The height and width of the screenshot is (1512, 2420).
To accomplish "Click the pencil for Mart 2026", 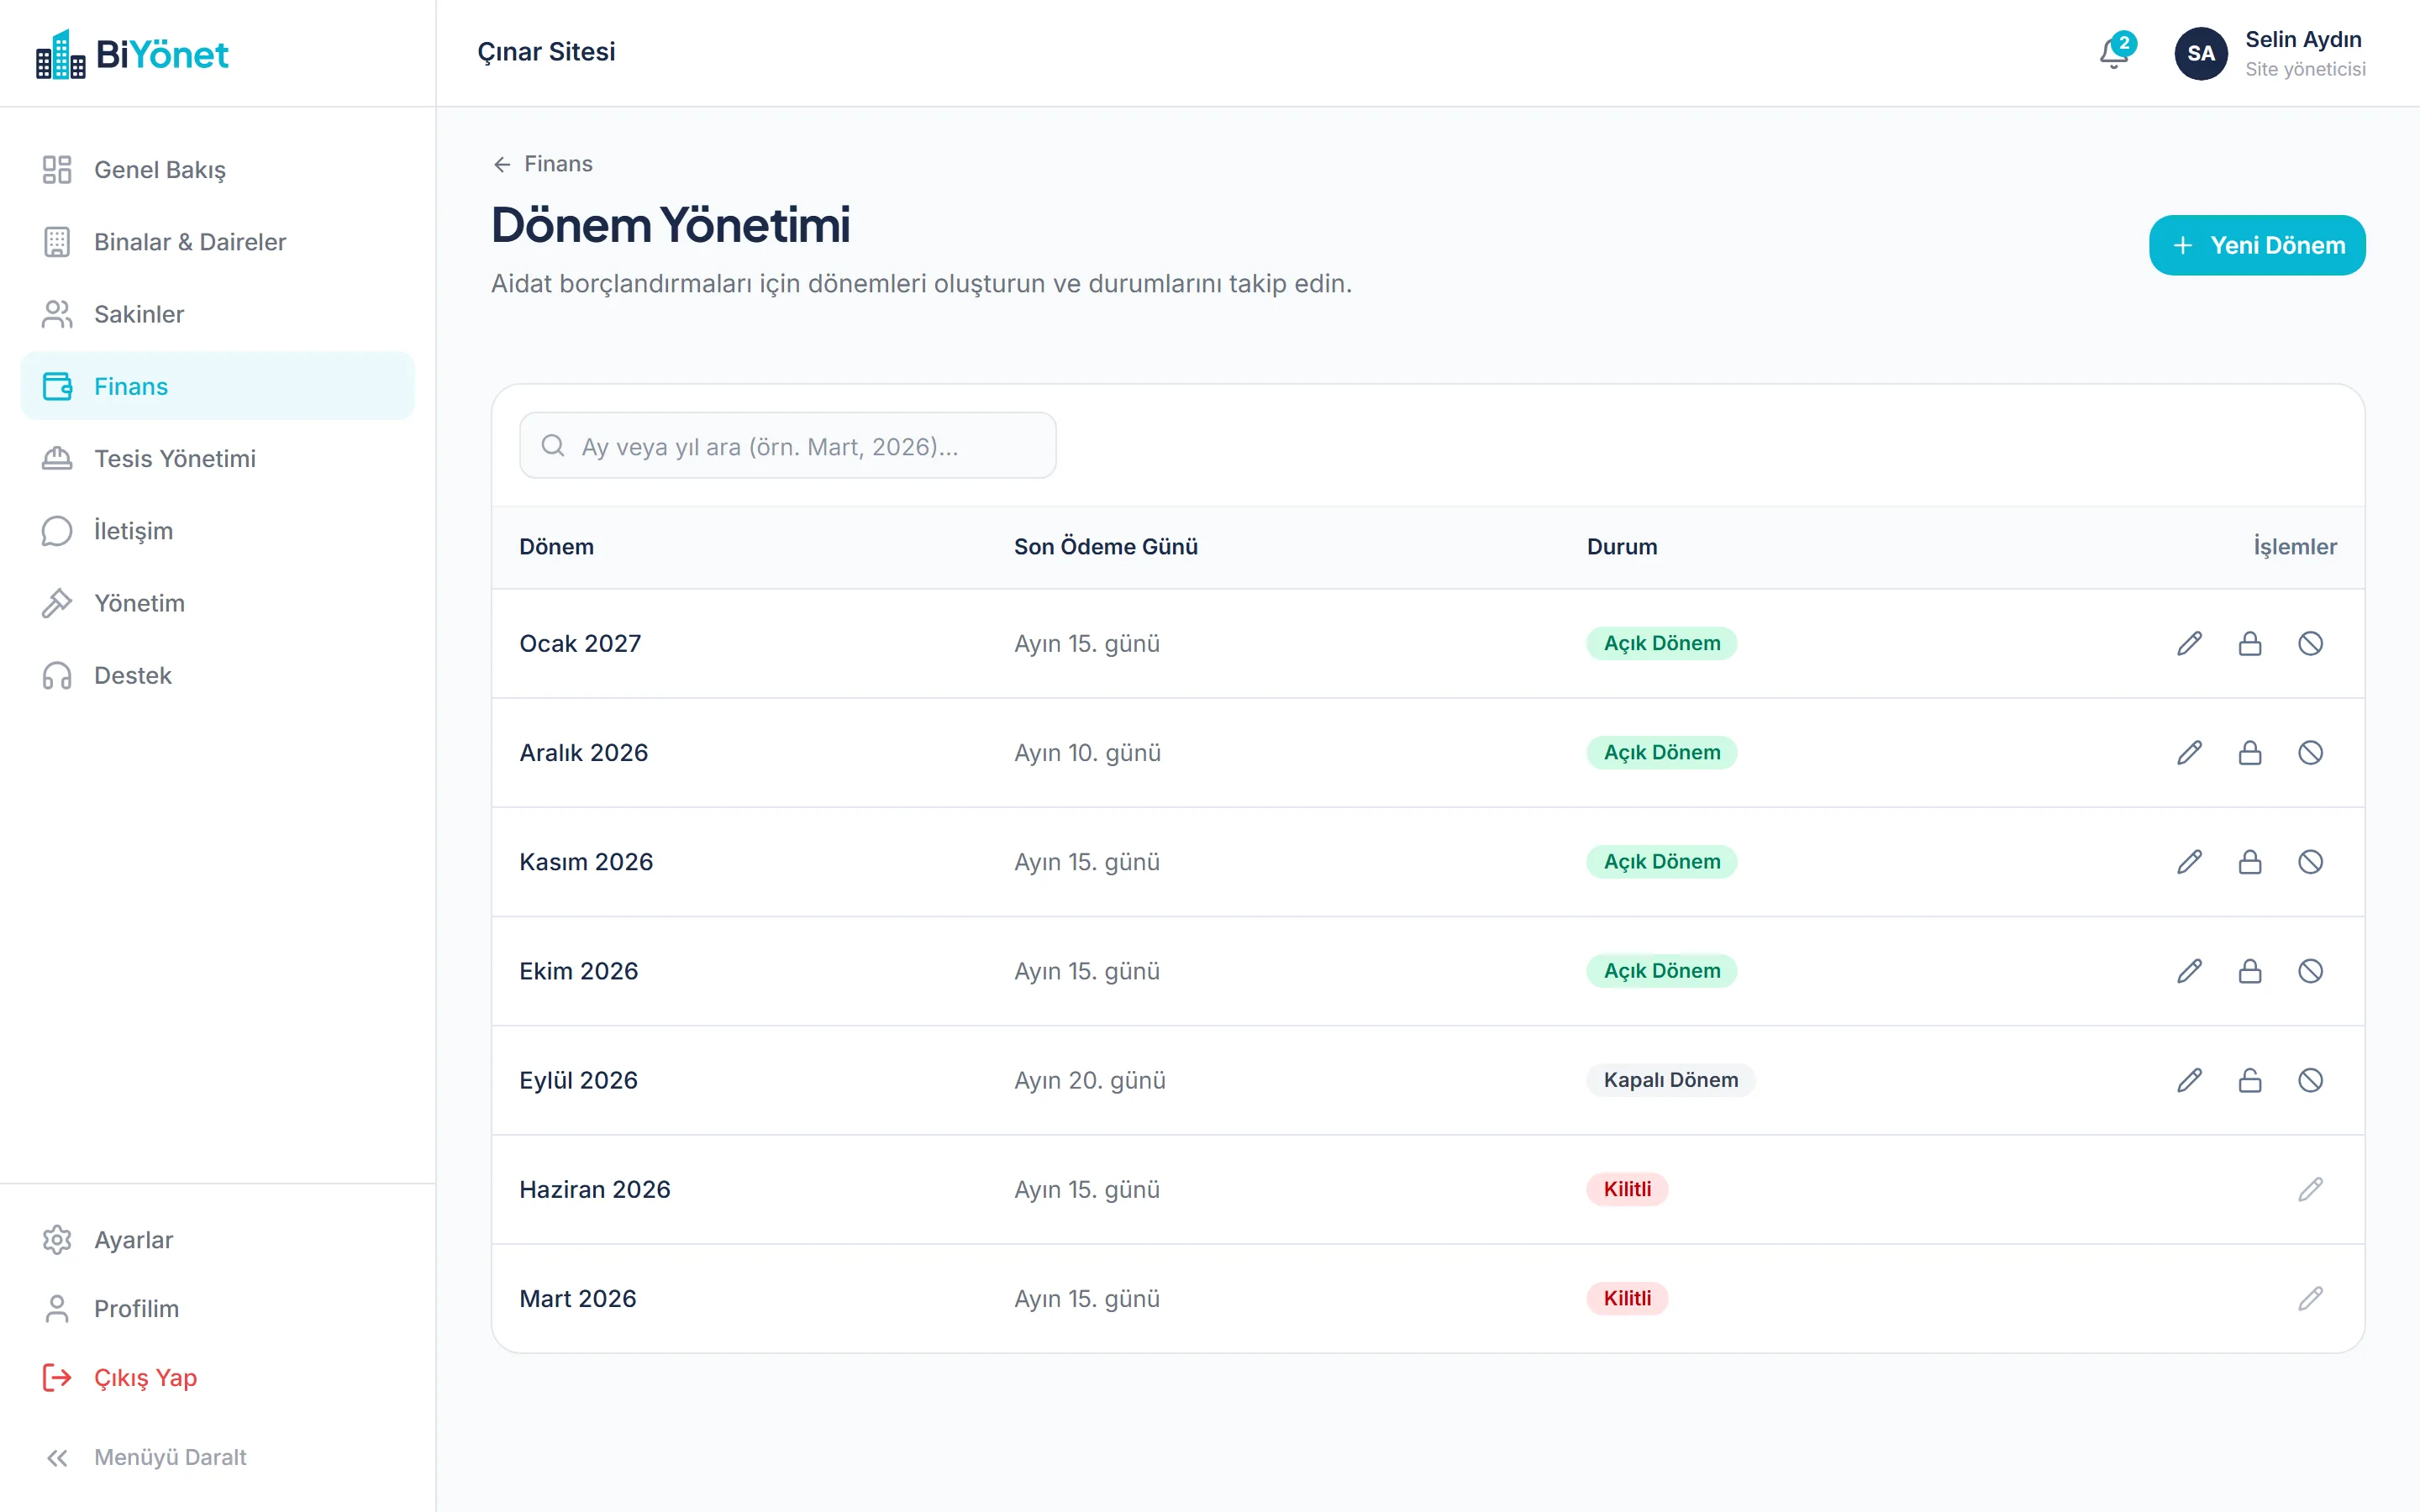I will 2310,1298.
